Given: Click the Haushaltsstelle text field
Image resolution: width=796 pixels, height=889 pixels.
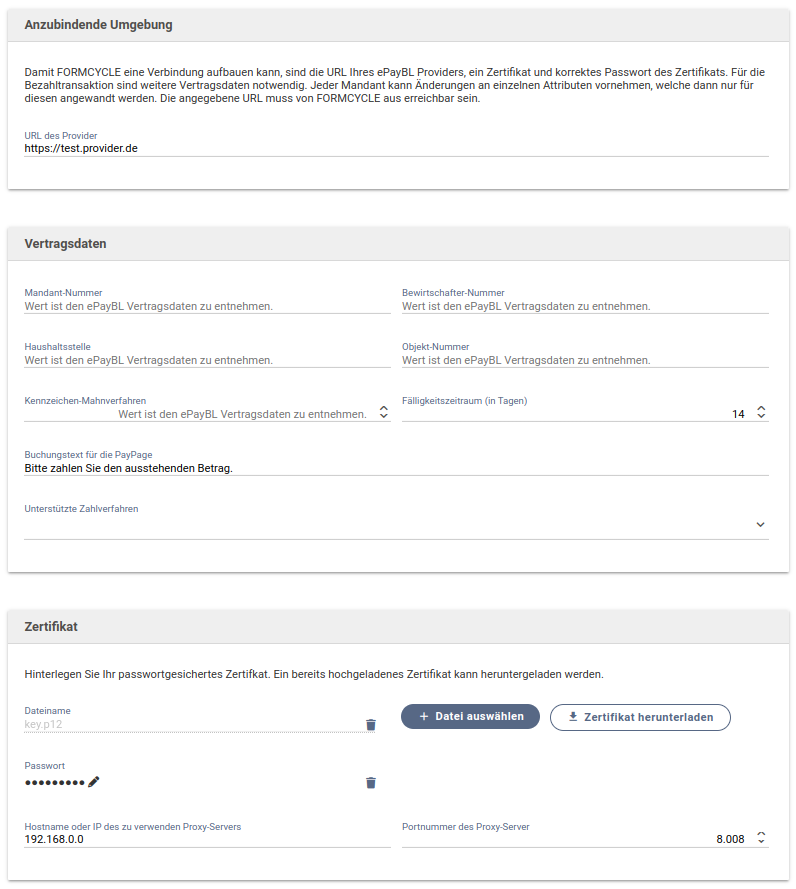Looking at the screenshot, I should (207, 360).
